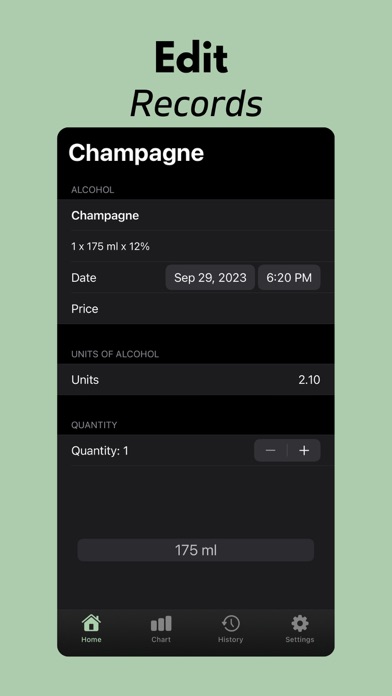Increase quantity with the plus button
Screen dimensions: 392x696
[x=304, y=451]
